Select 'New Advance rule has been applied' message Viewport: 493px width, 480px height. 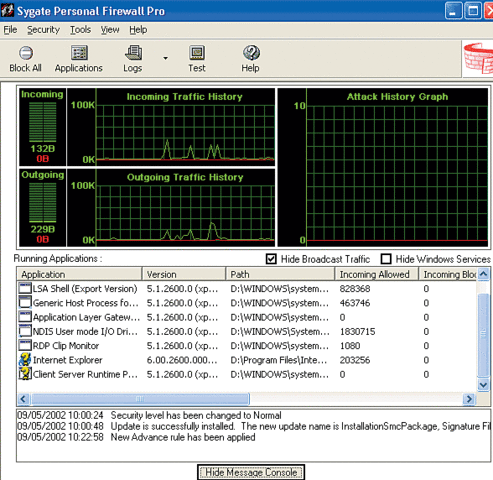tap(183, 437)
